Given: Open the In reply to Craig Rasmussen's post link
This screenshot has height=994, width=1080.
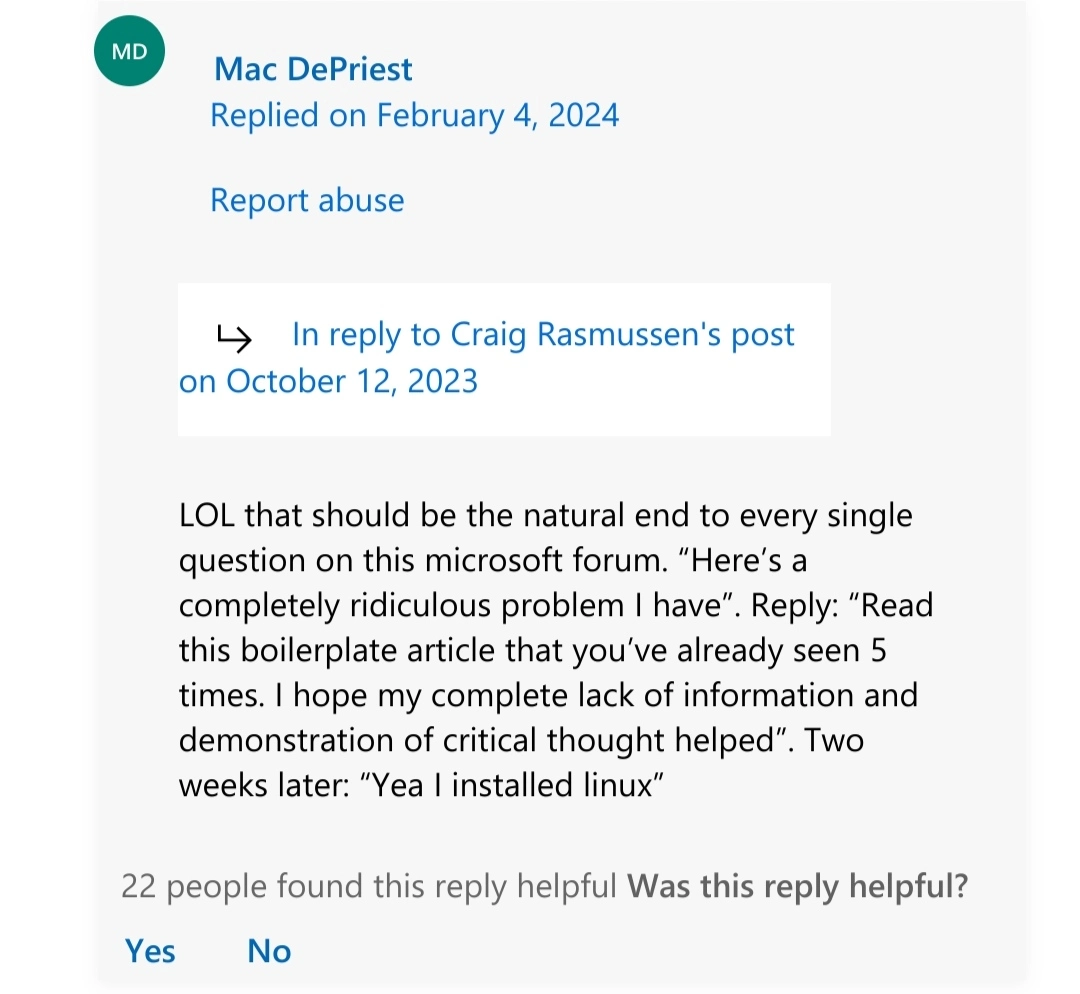Looking at the screenshot, I should click(x=543, y=335).
